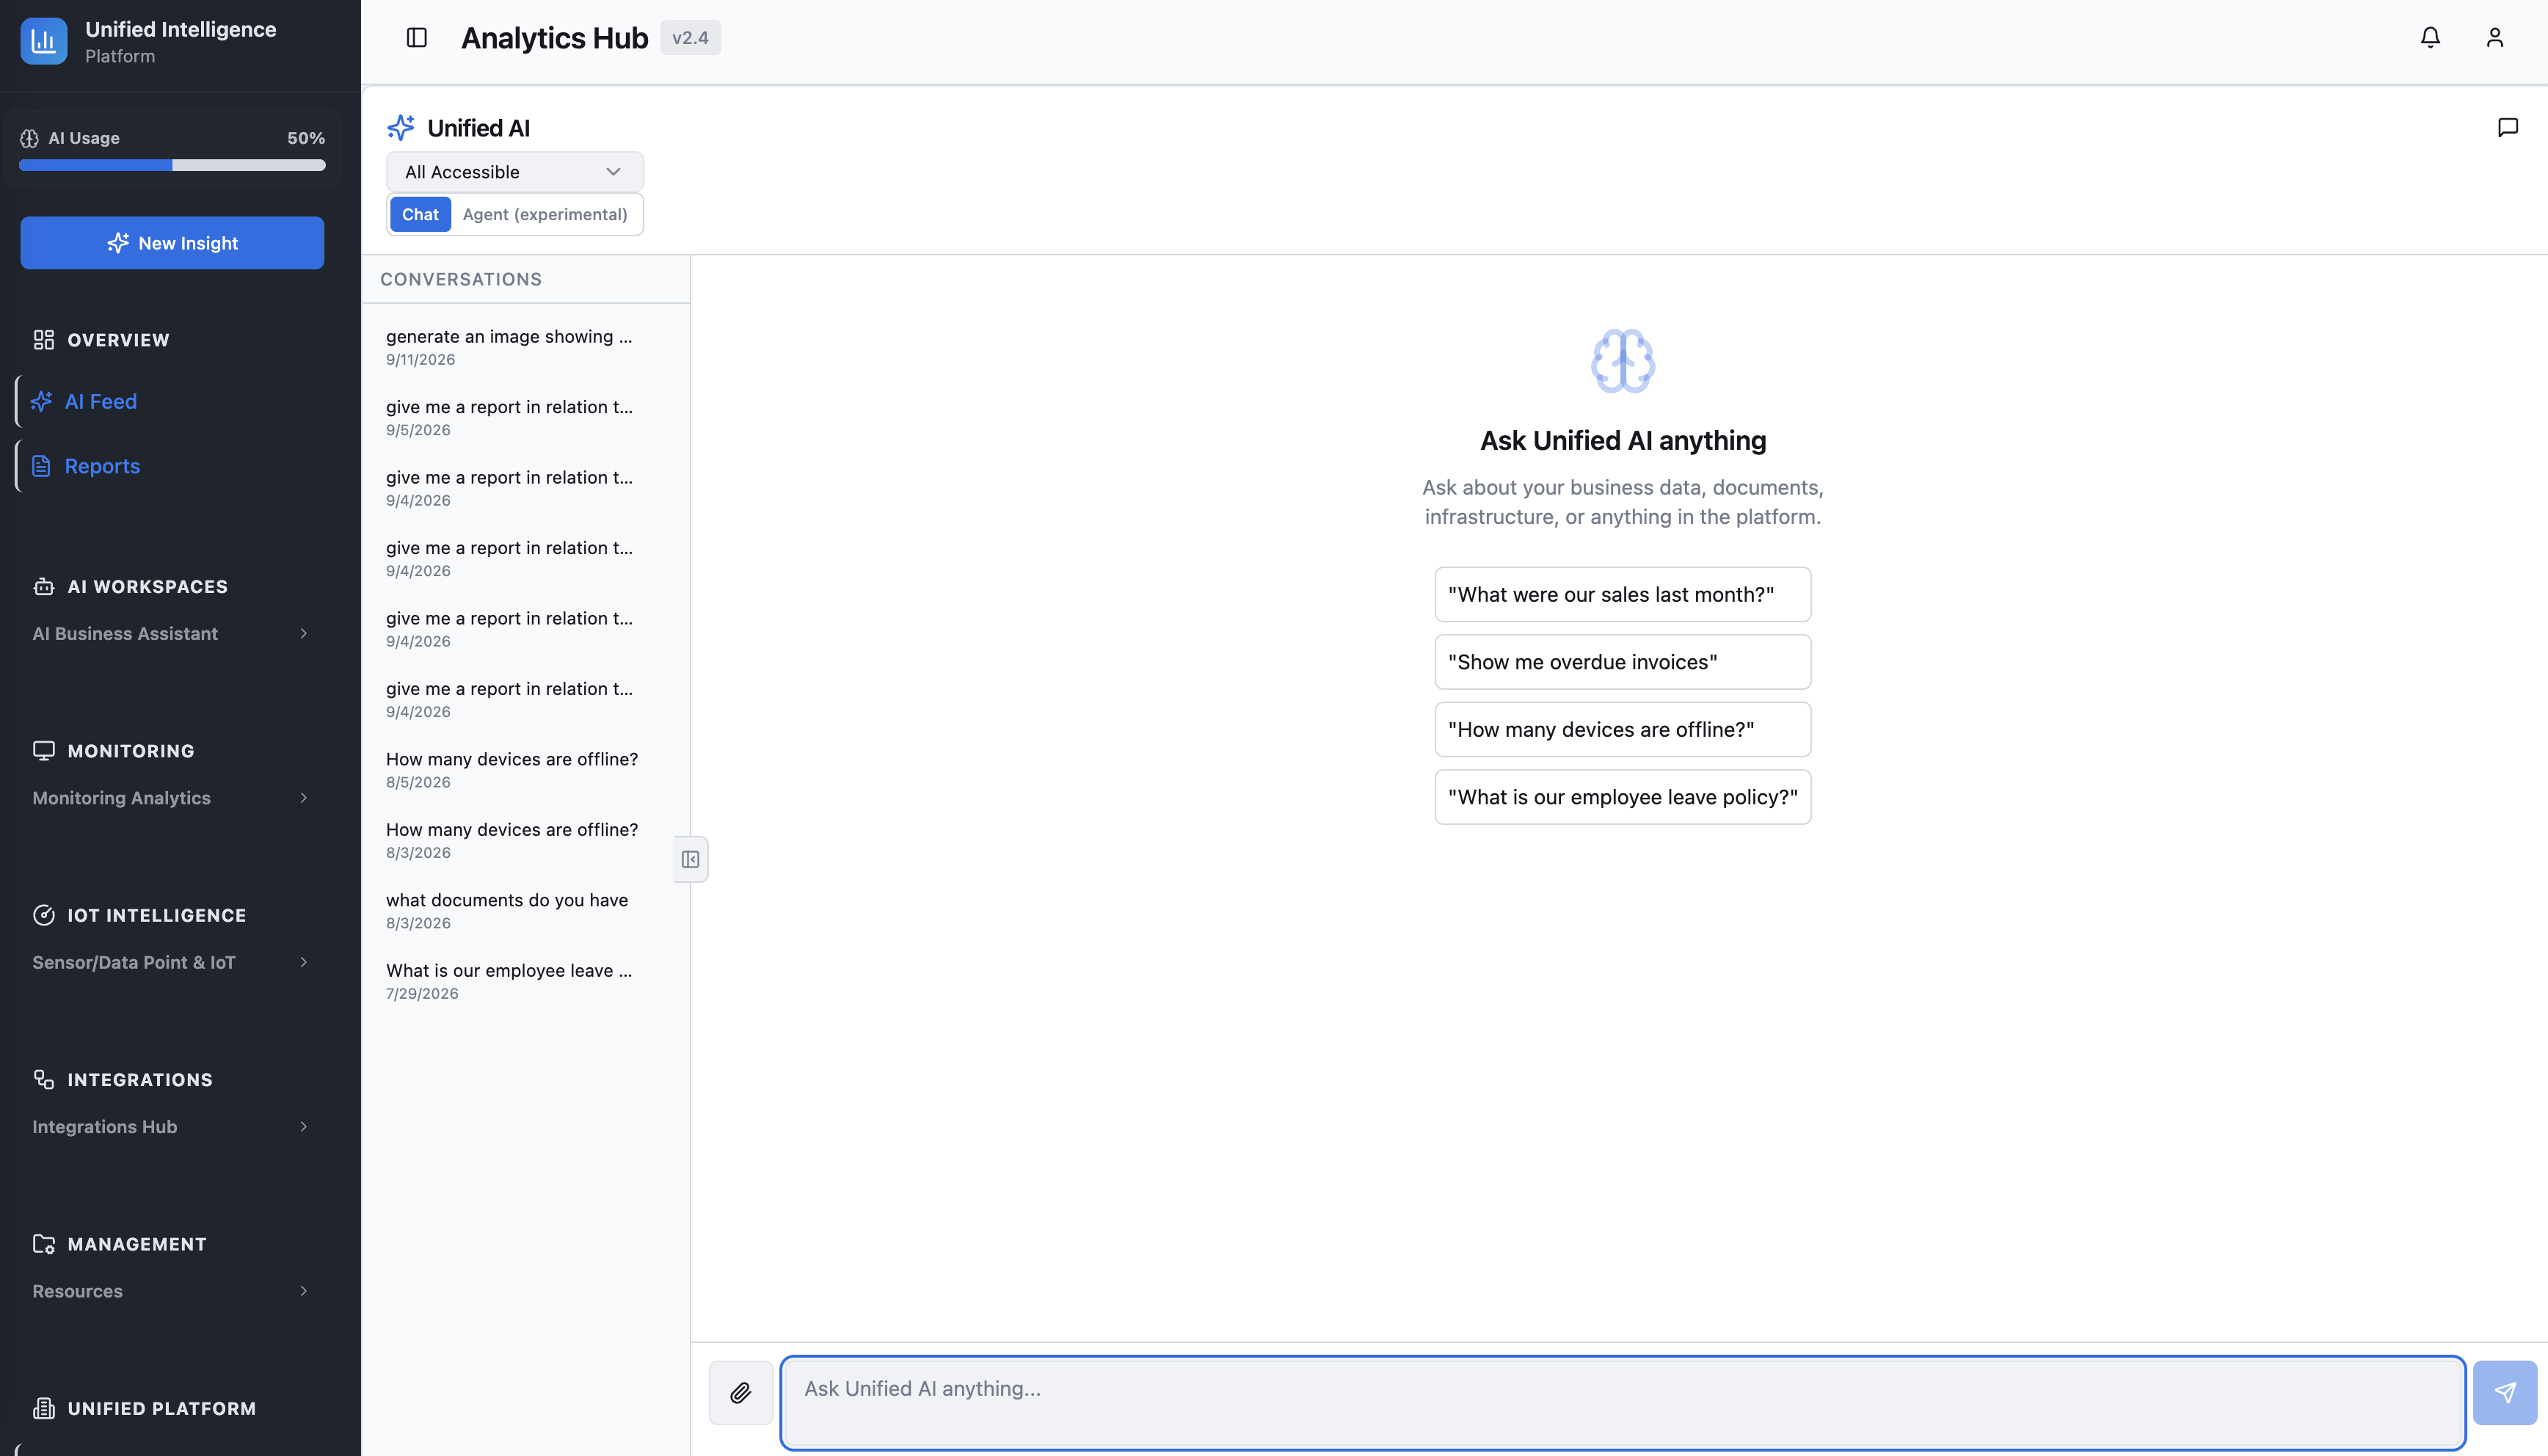
Task: Open notifications bell
Action: pos(2430,38)
